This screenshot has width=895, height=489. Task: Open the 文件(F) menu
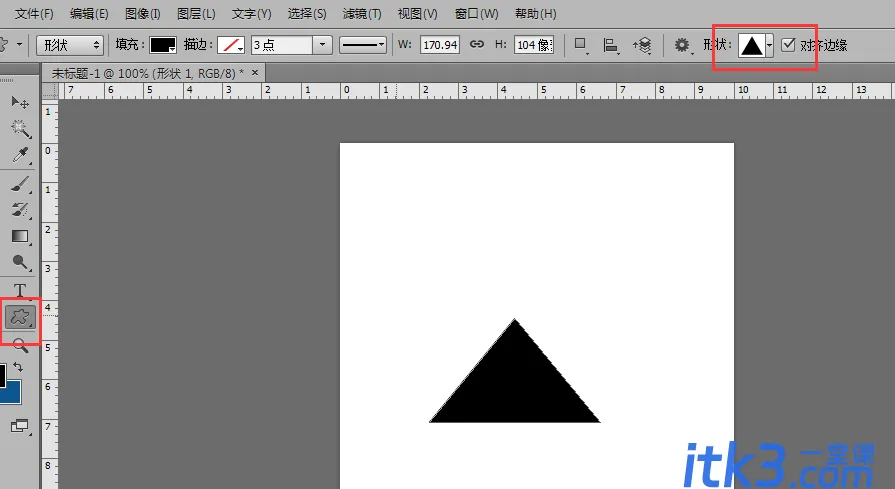pyautogui.click(x=34, y=14)
